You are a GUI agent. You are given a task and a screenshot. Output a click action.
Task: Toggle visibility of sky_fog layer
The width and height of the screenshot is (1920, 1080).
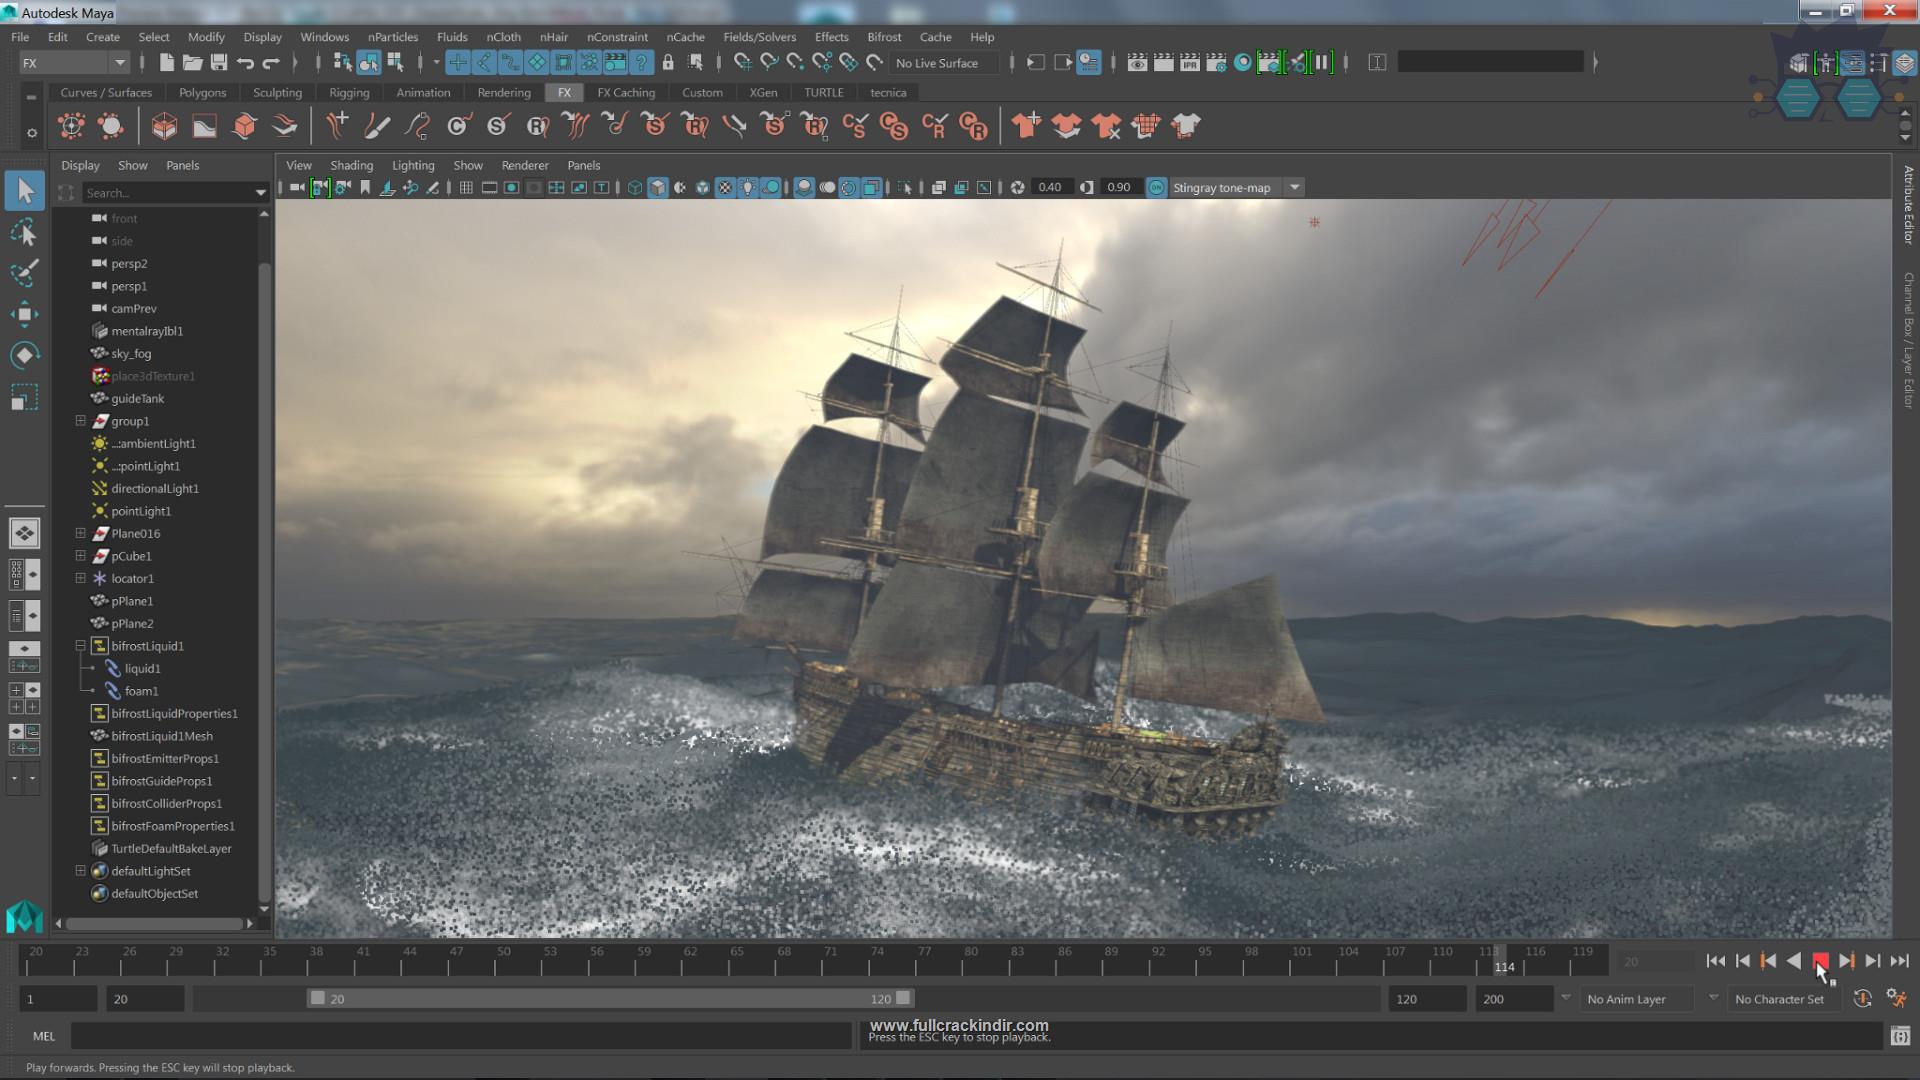point(100,352)
